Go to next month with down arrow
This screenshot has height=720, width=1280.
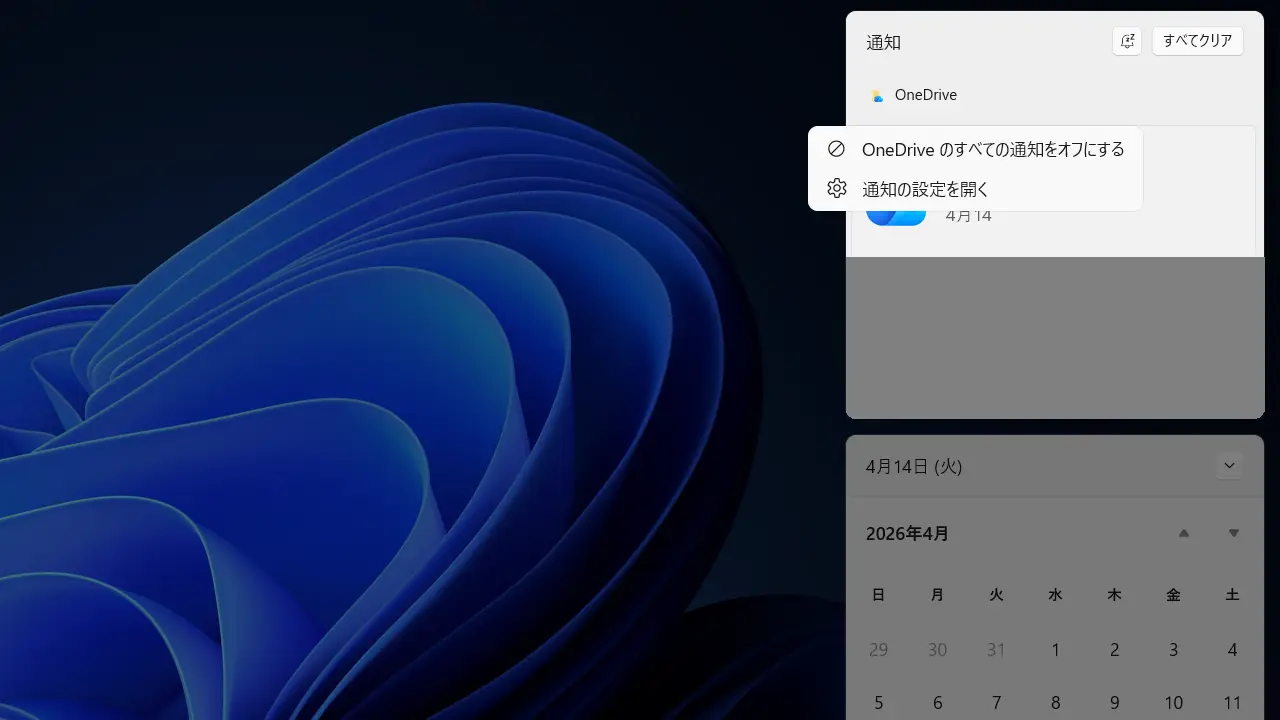tap(1234, 534)
